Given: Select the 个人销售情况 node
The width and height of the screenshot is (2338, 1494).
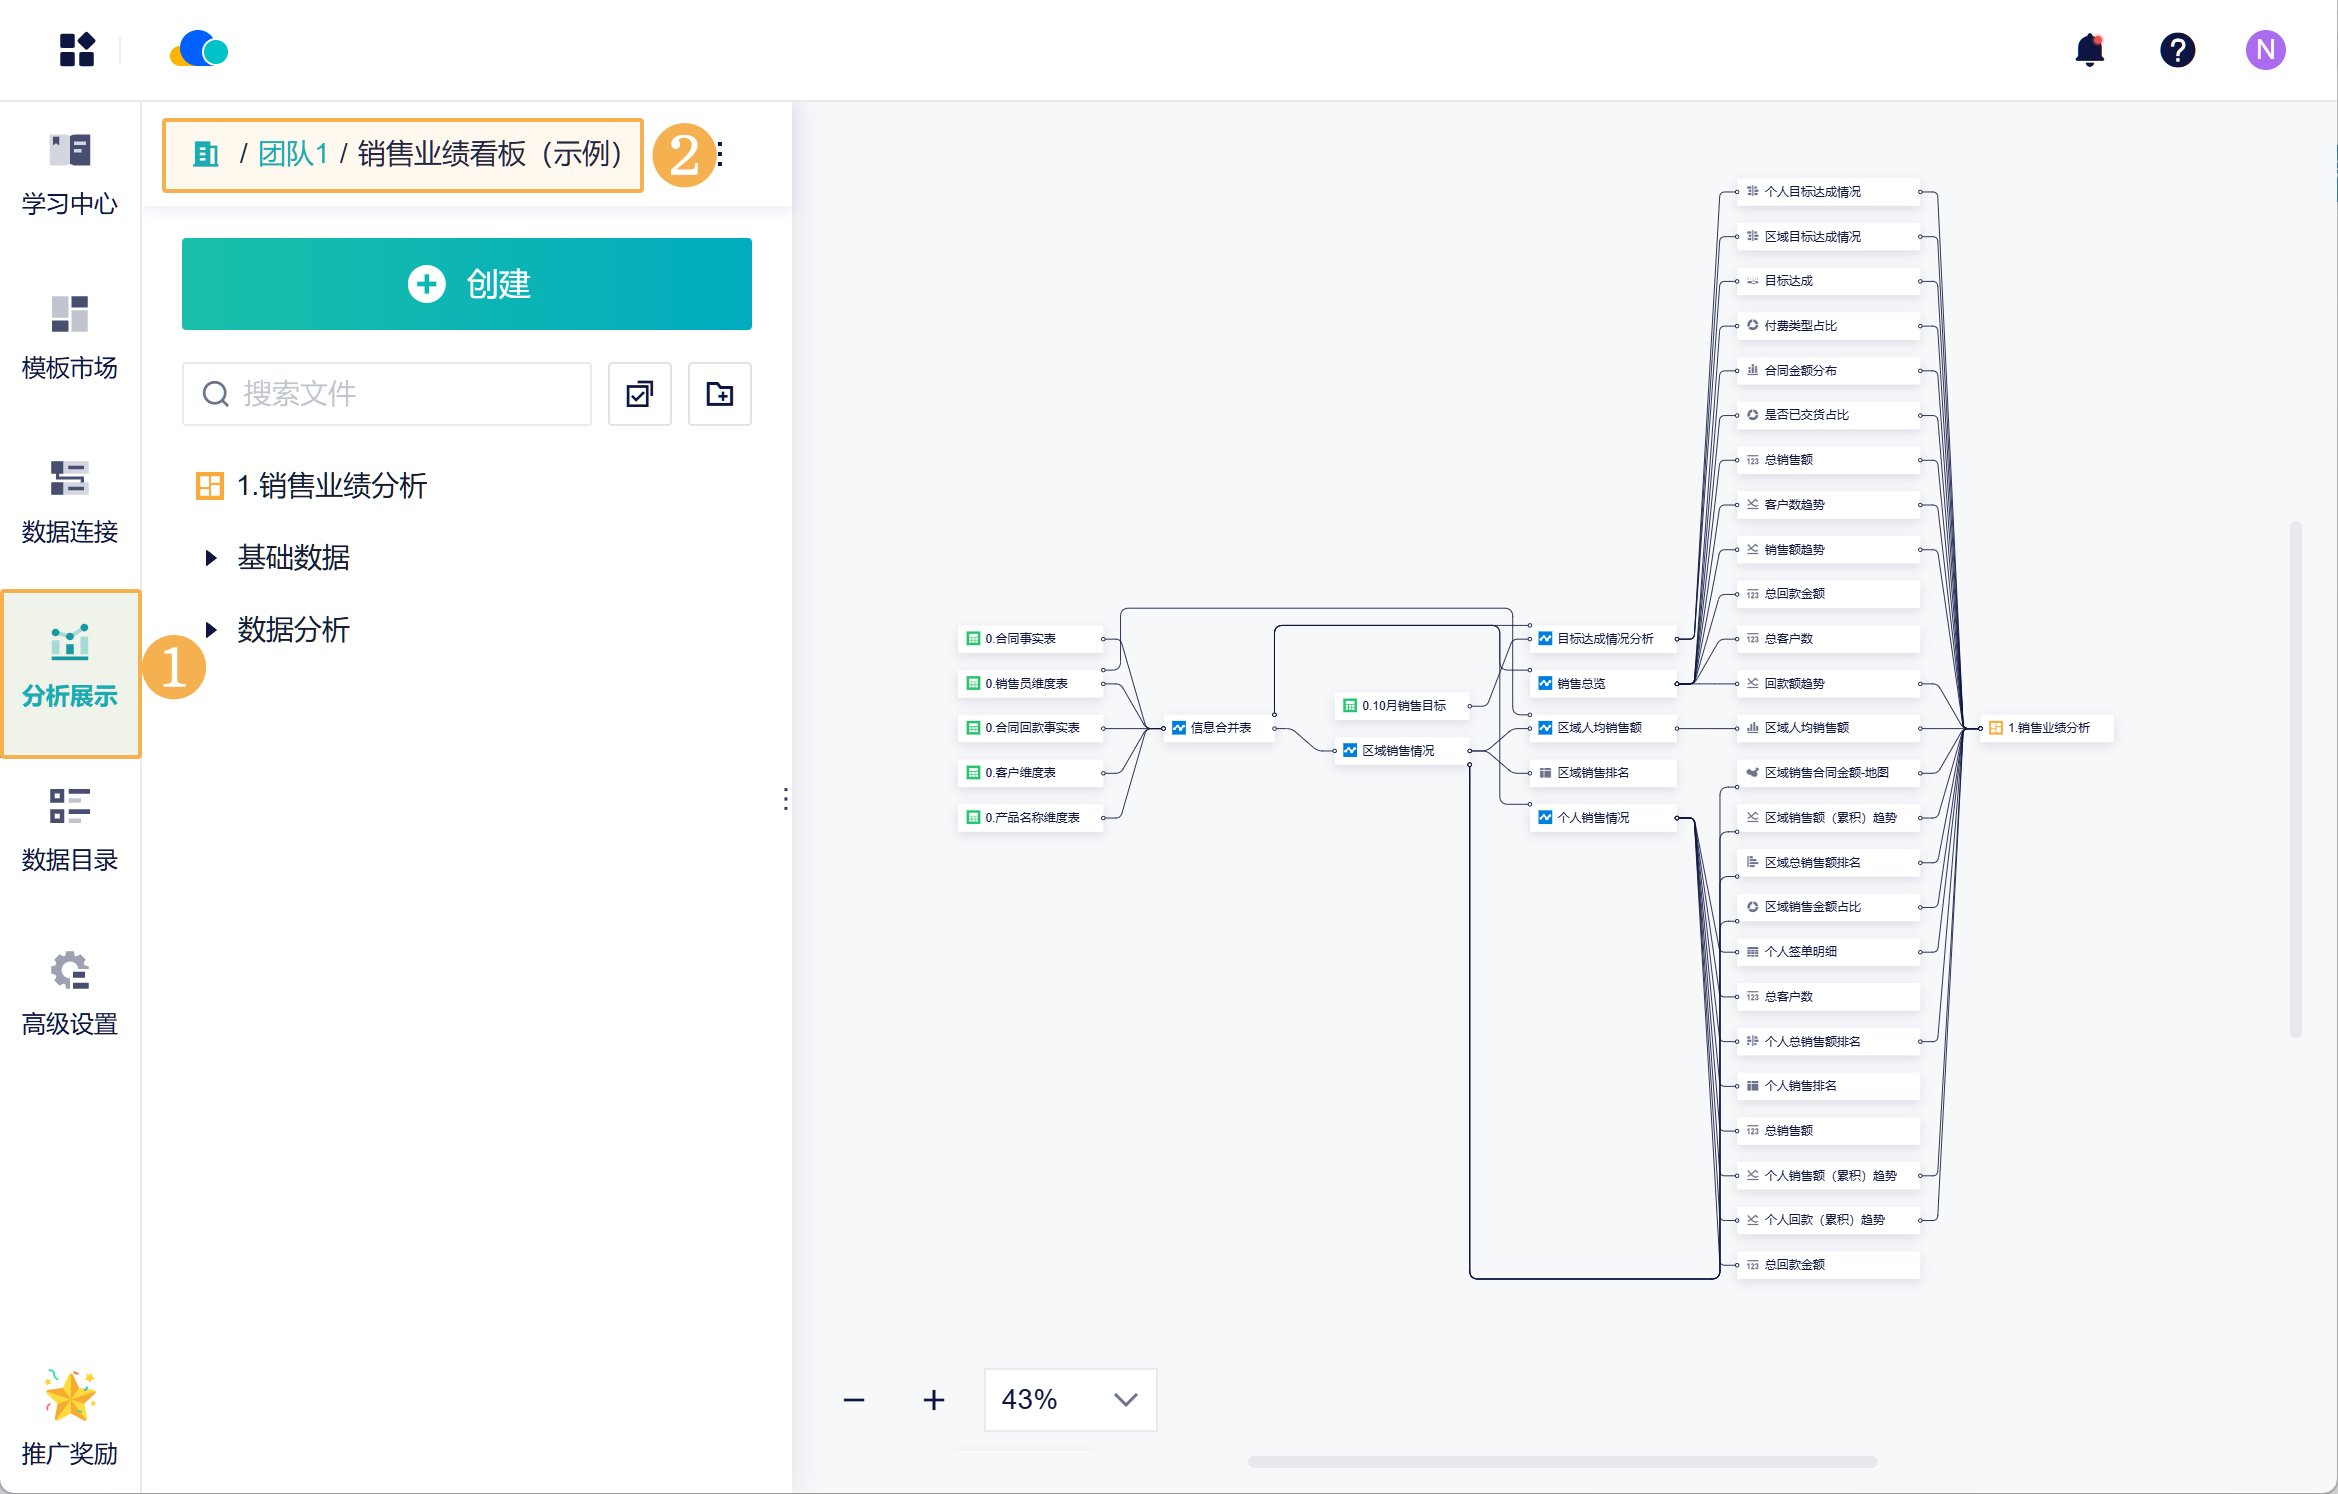Looking at the screenshot, I should [1603, 818].
